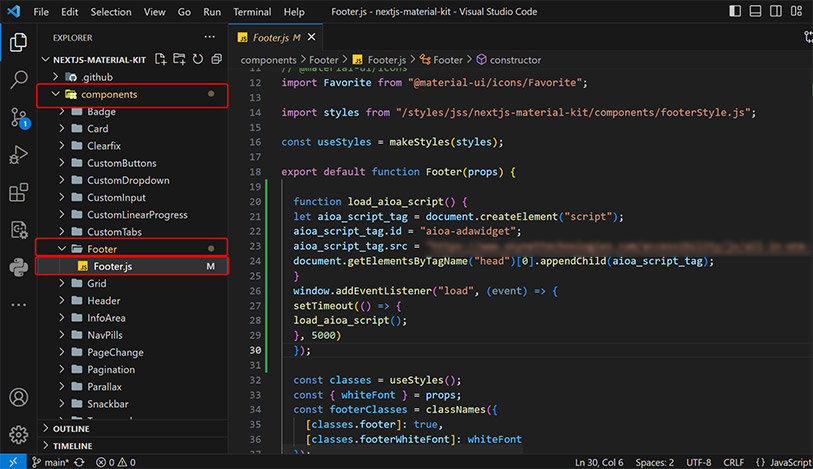The height and width of the screenshot is (469, 813).
Task: Open the Edit menu
Action: 69,11
